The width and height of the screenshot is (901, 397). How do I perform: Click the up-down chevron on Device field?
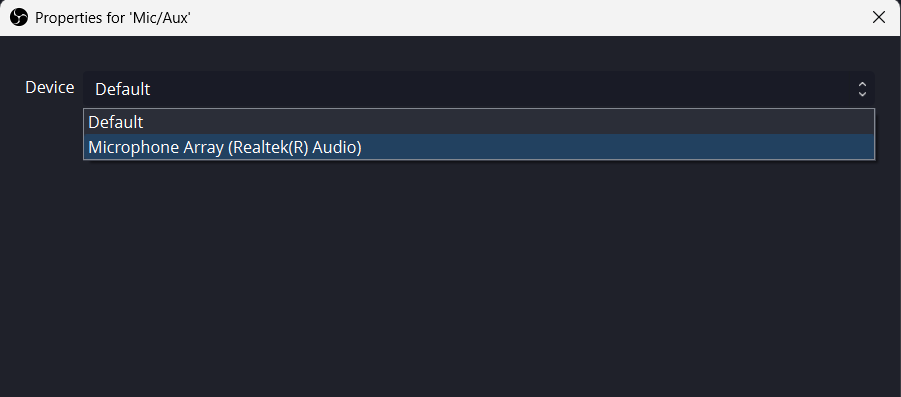[x=862, y=89]
